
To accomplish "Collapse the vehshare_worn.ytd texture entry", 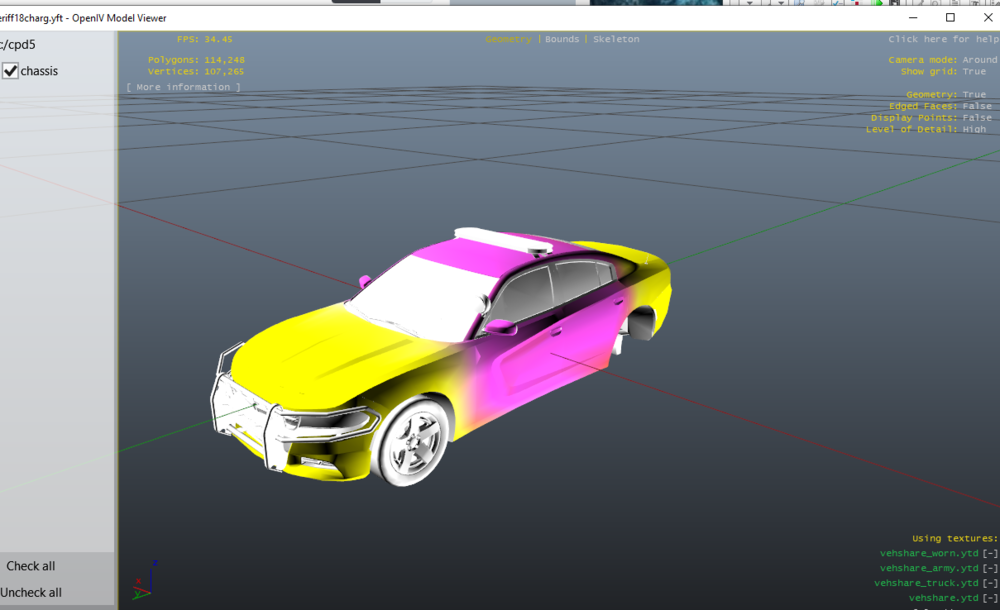I will (x=989, y=553).
